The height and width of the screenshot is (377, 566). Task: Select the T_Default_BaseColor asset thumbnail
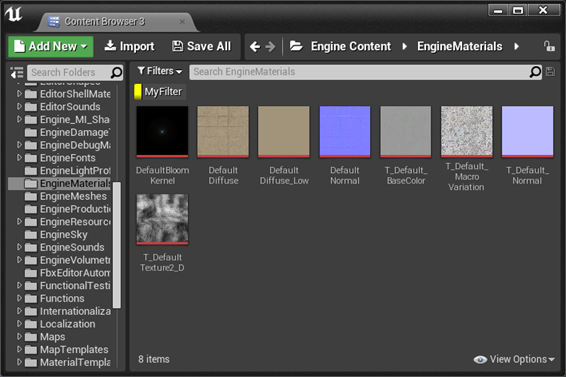(x=406, y=132)
